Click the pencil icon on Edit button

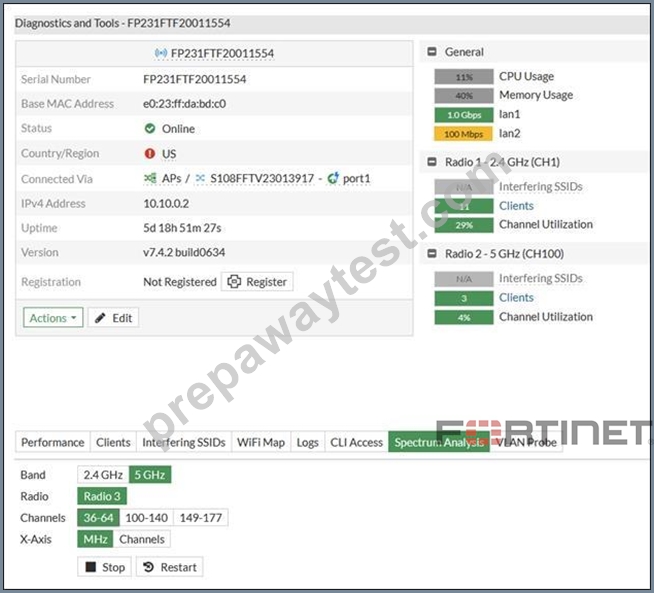(100, 318)
